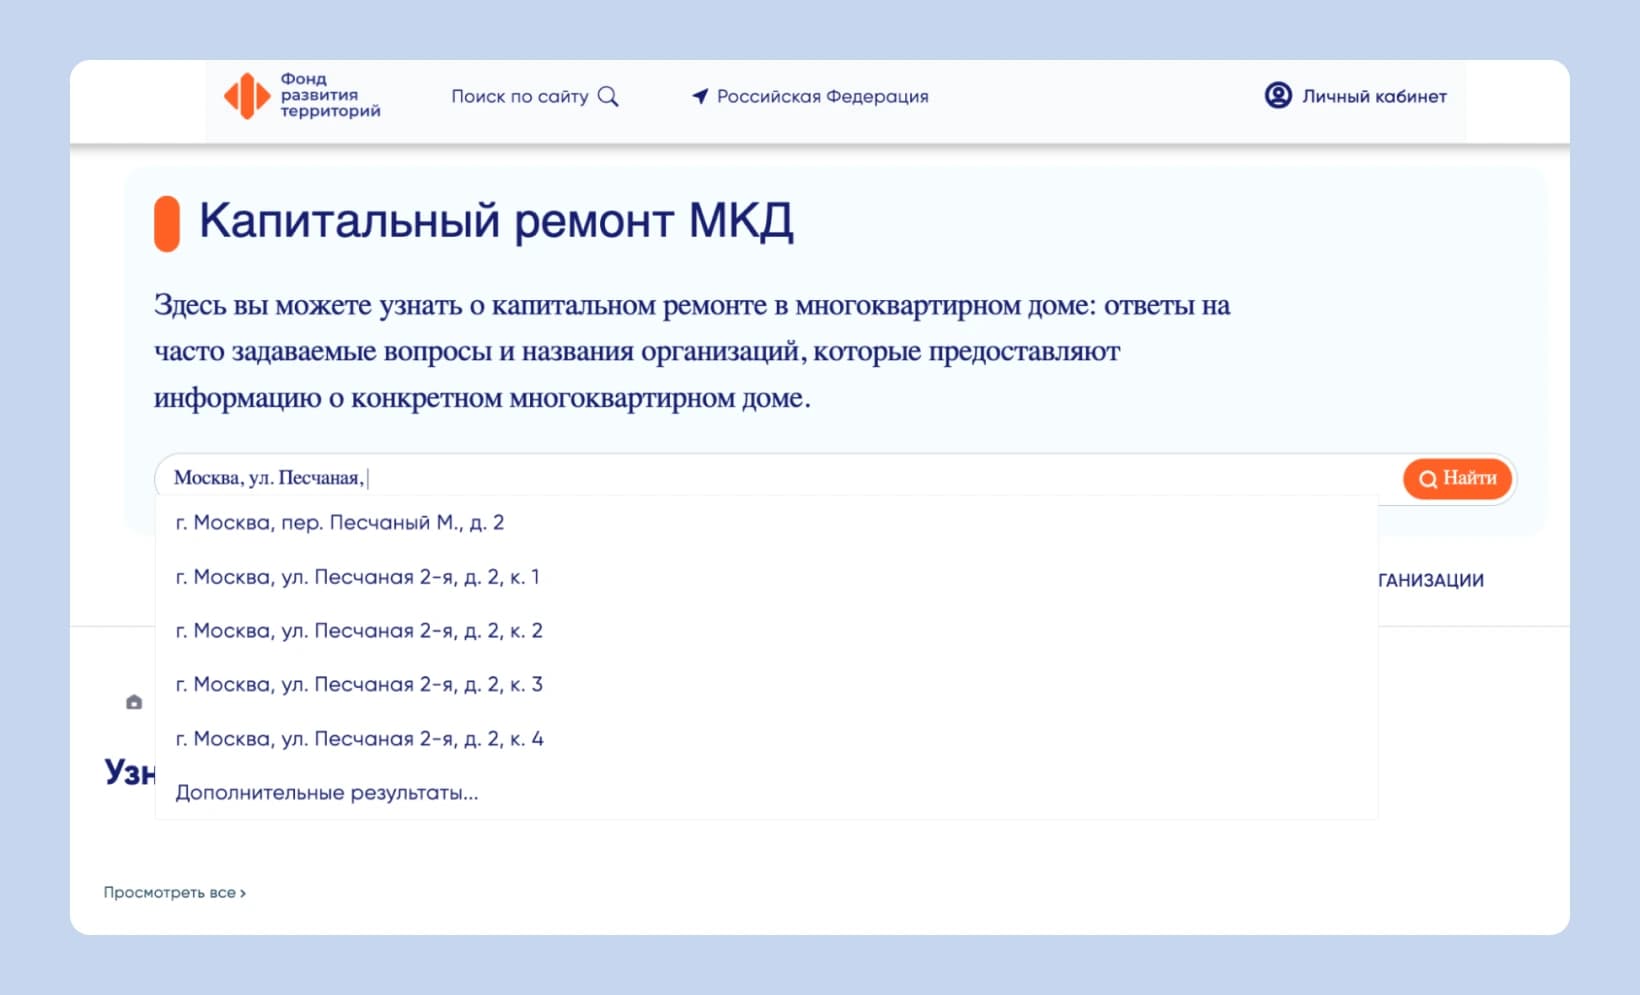Click the user profile icon in the header
The width and height of the screenshot is (1640, 995).
pos(1278,95)
